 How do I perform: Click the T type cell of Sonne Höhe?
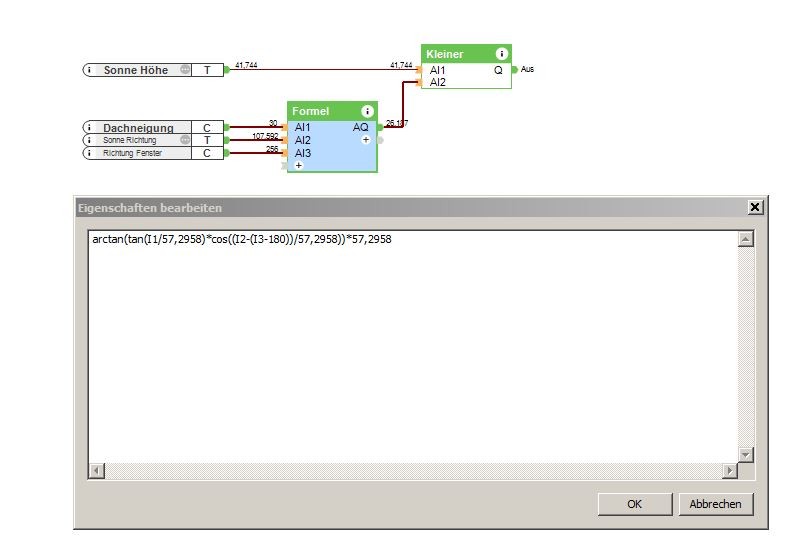[207, 70]
